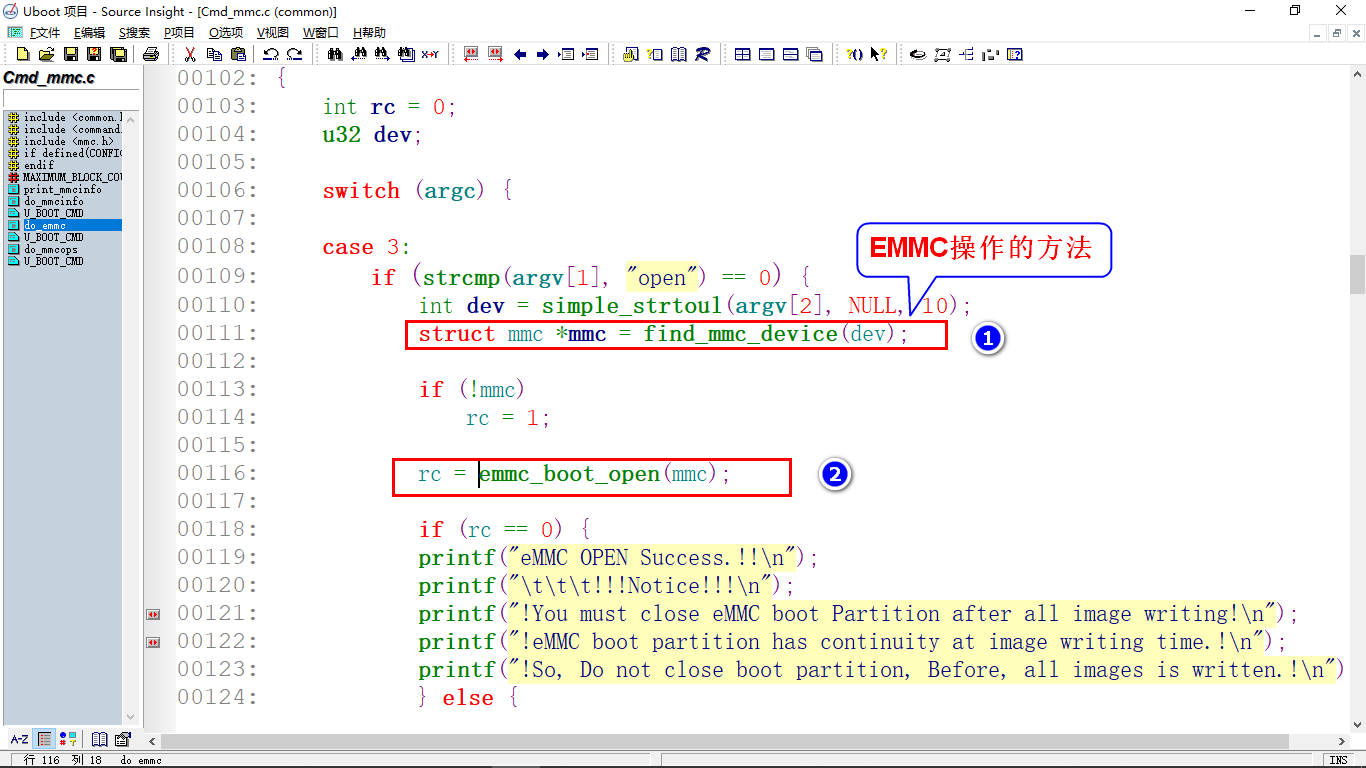This screenshot has width=1366, height=768.
Task: Open the H帮助 menu
Action: click(x=369, y=33)
